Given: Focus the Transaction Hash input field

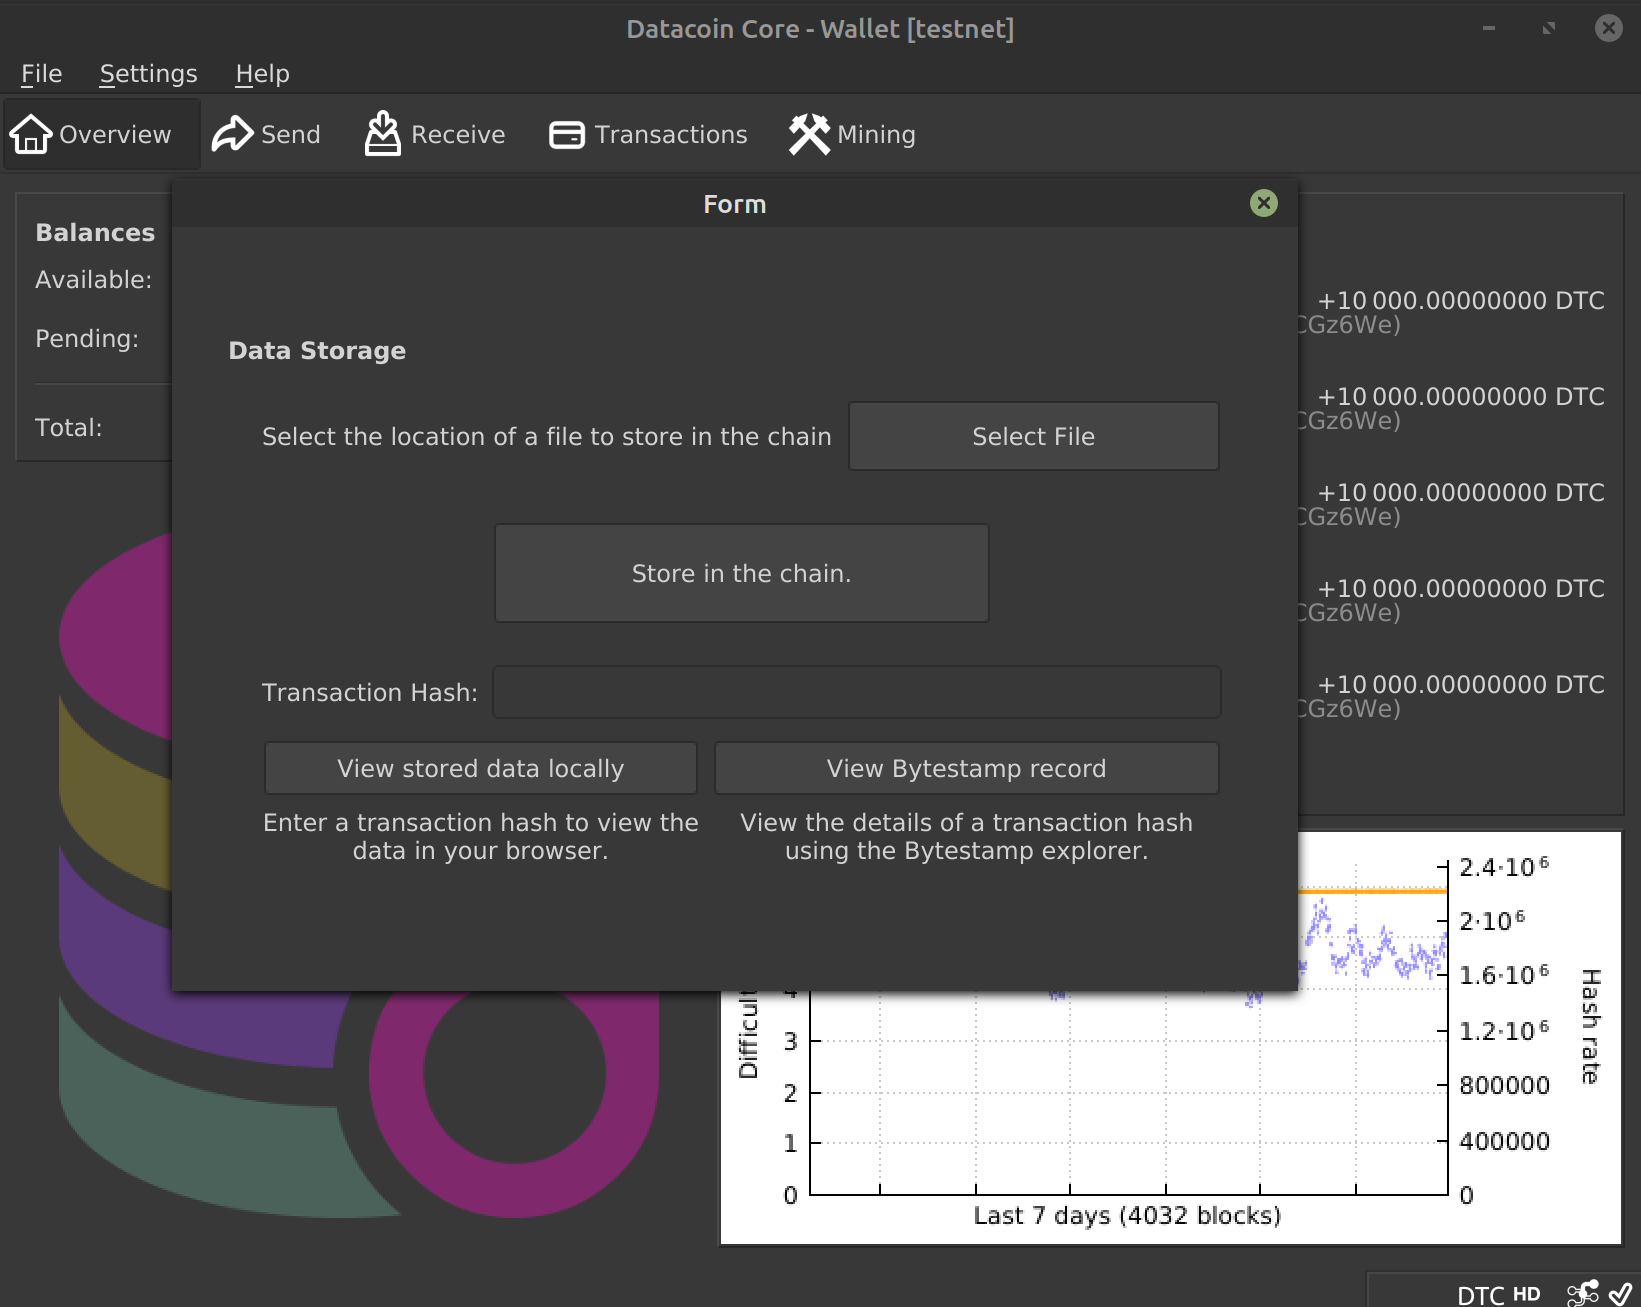Looking at the screenshot, I should tap(857, 692).
